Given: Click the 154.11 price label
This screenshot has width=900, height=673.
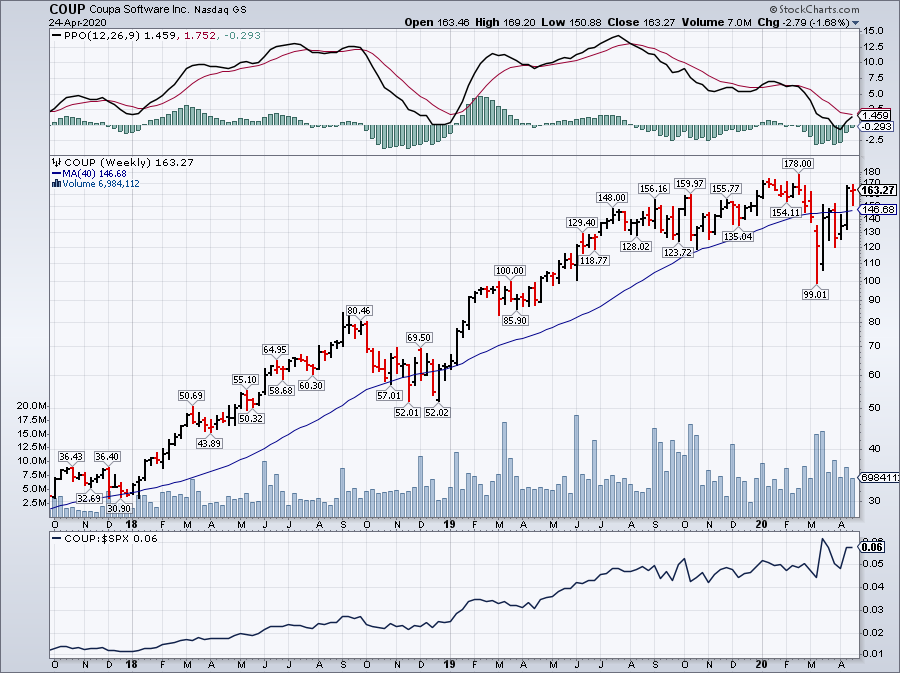Looking at the screenshot, I should pos(786,212).
